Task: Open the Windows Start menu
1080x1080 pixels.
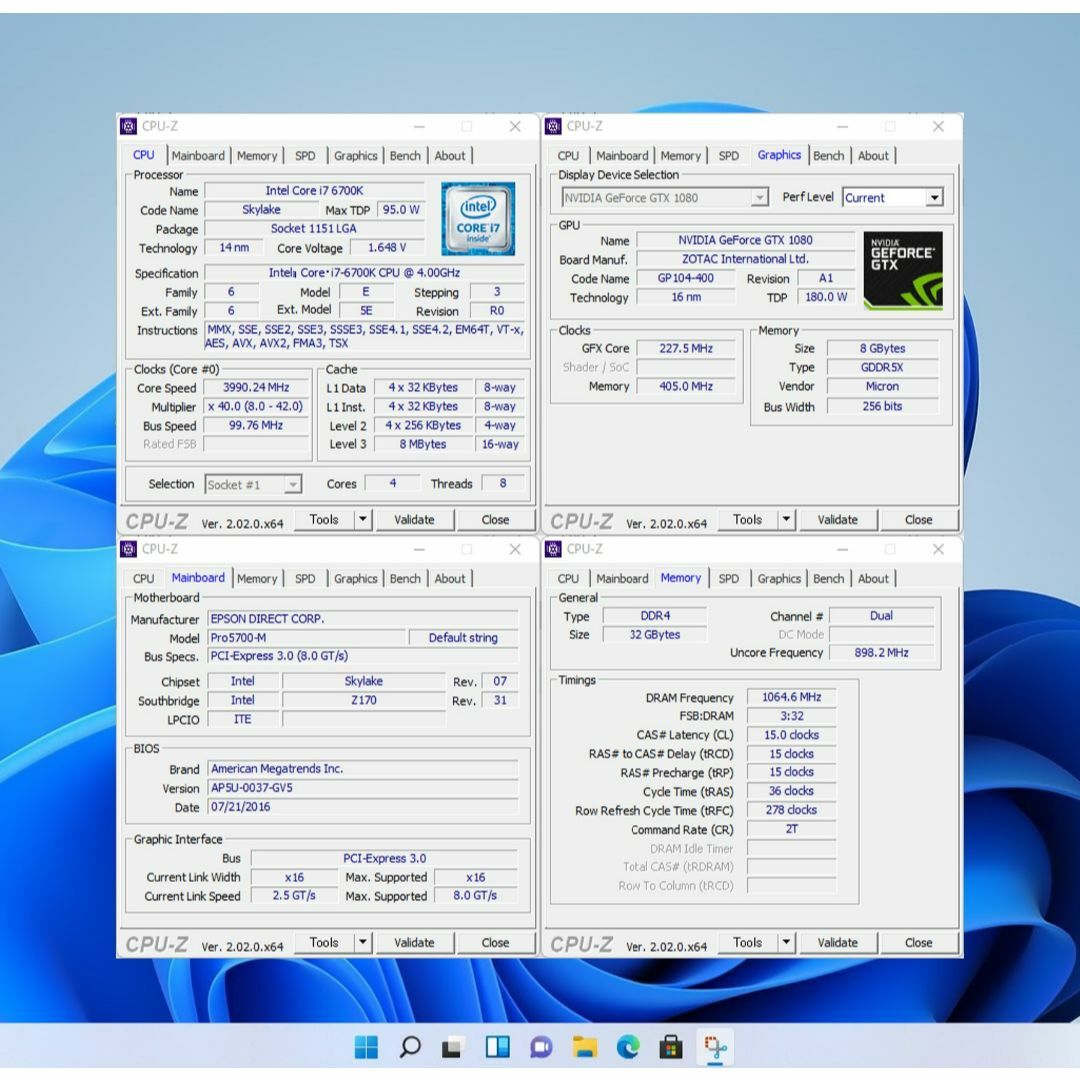Action: (x=366, y=1047)
